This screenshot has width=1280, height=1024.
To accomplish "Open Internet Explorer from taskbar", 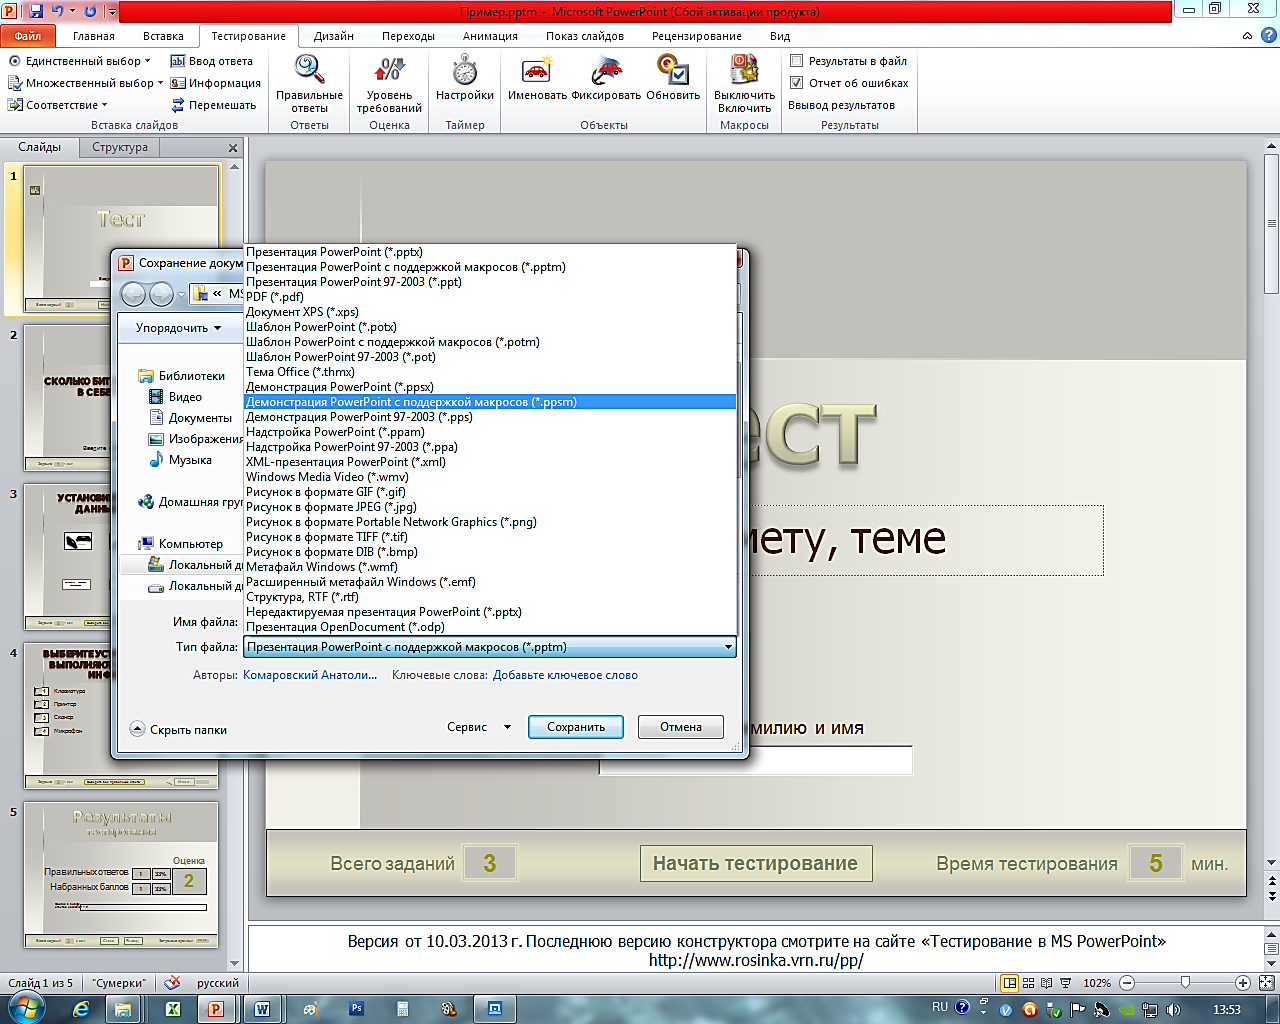I will point(81,1009).
